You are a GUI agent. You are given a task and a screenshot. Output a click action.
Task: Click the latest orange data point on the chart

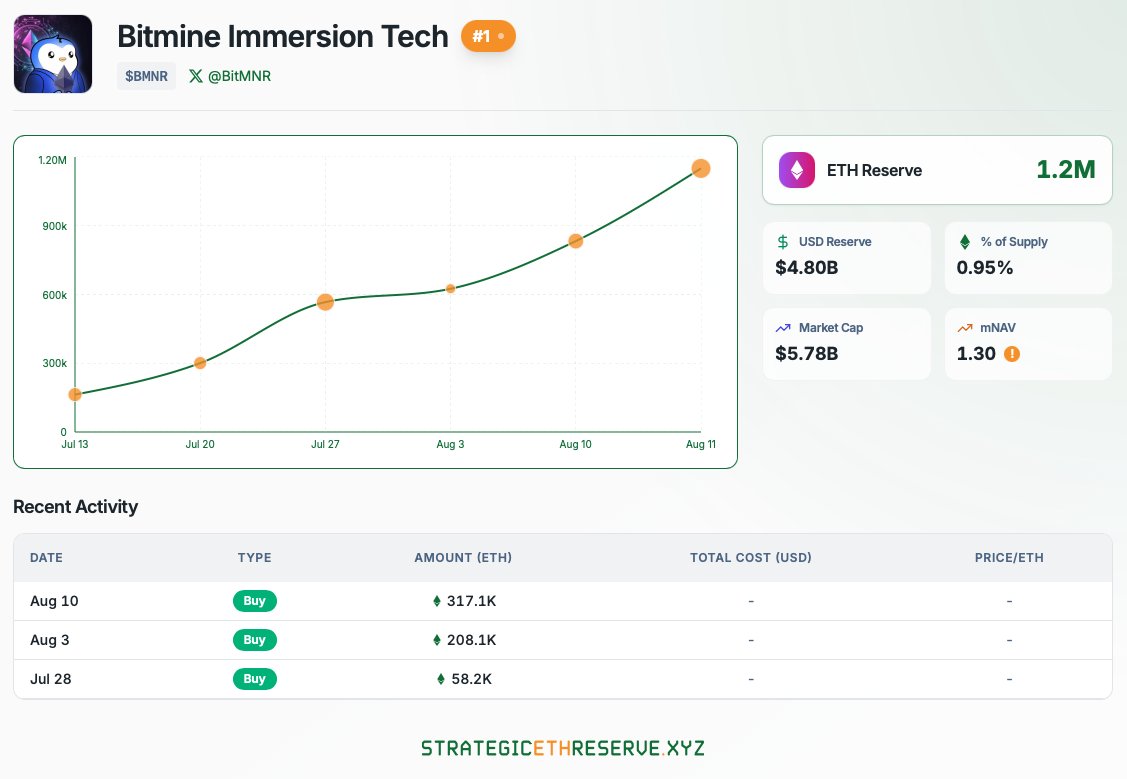click(x=701, y=169)
